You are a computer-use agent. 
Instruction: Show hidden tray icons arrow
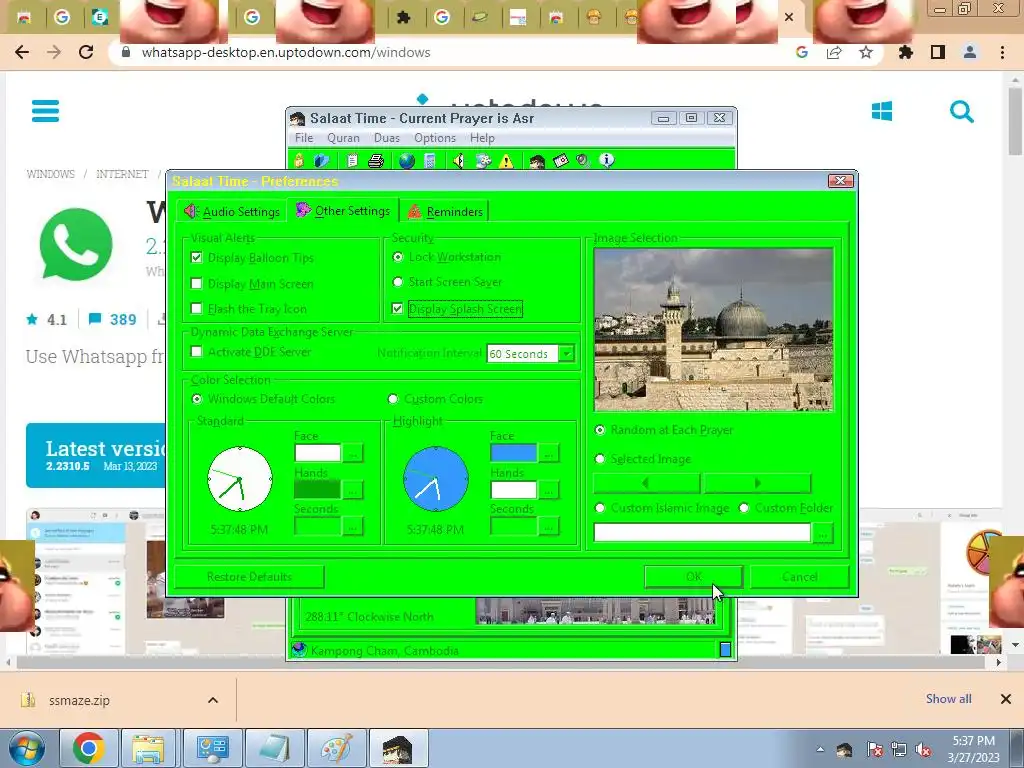point(820,749)
